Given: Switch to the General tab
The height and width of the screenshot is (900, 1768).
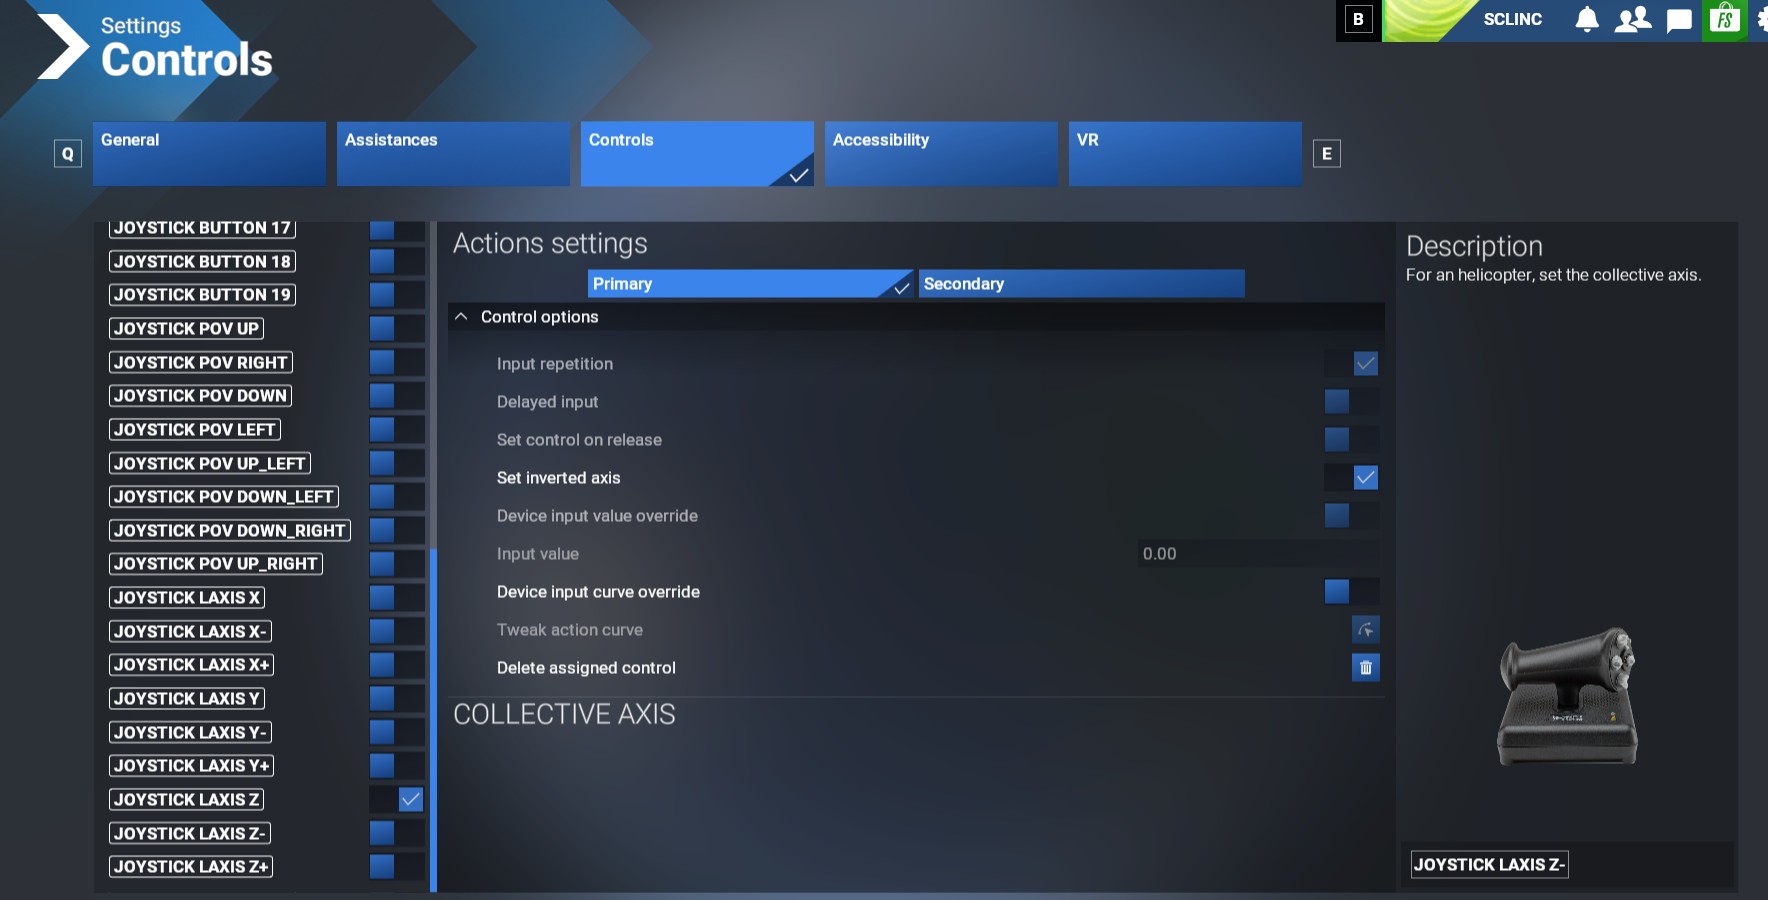Looking at the screenshot, I should click(209, 154).
